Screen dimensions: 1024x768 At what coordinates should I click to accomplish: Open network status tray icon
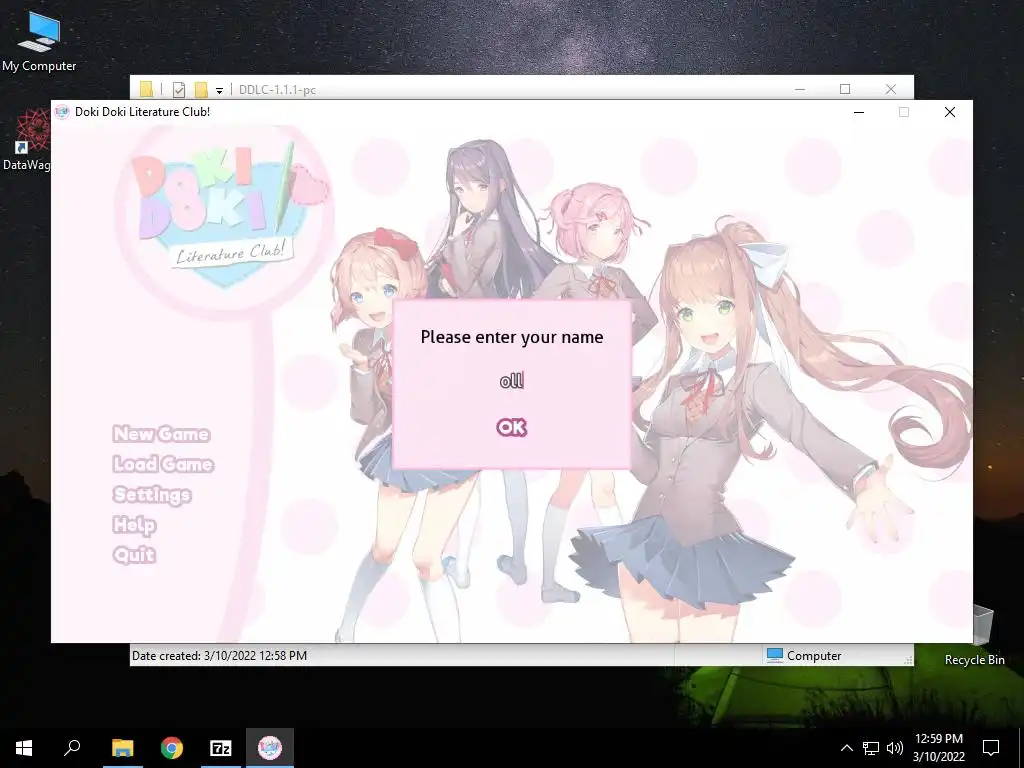[x=871, y=748]
